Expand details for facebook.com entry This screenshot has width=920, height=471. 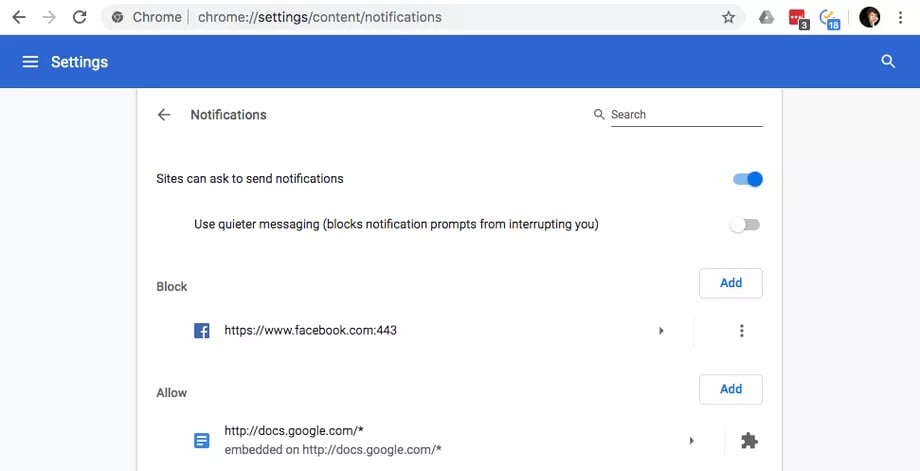tap(661, 331)
